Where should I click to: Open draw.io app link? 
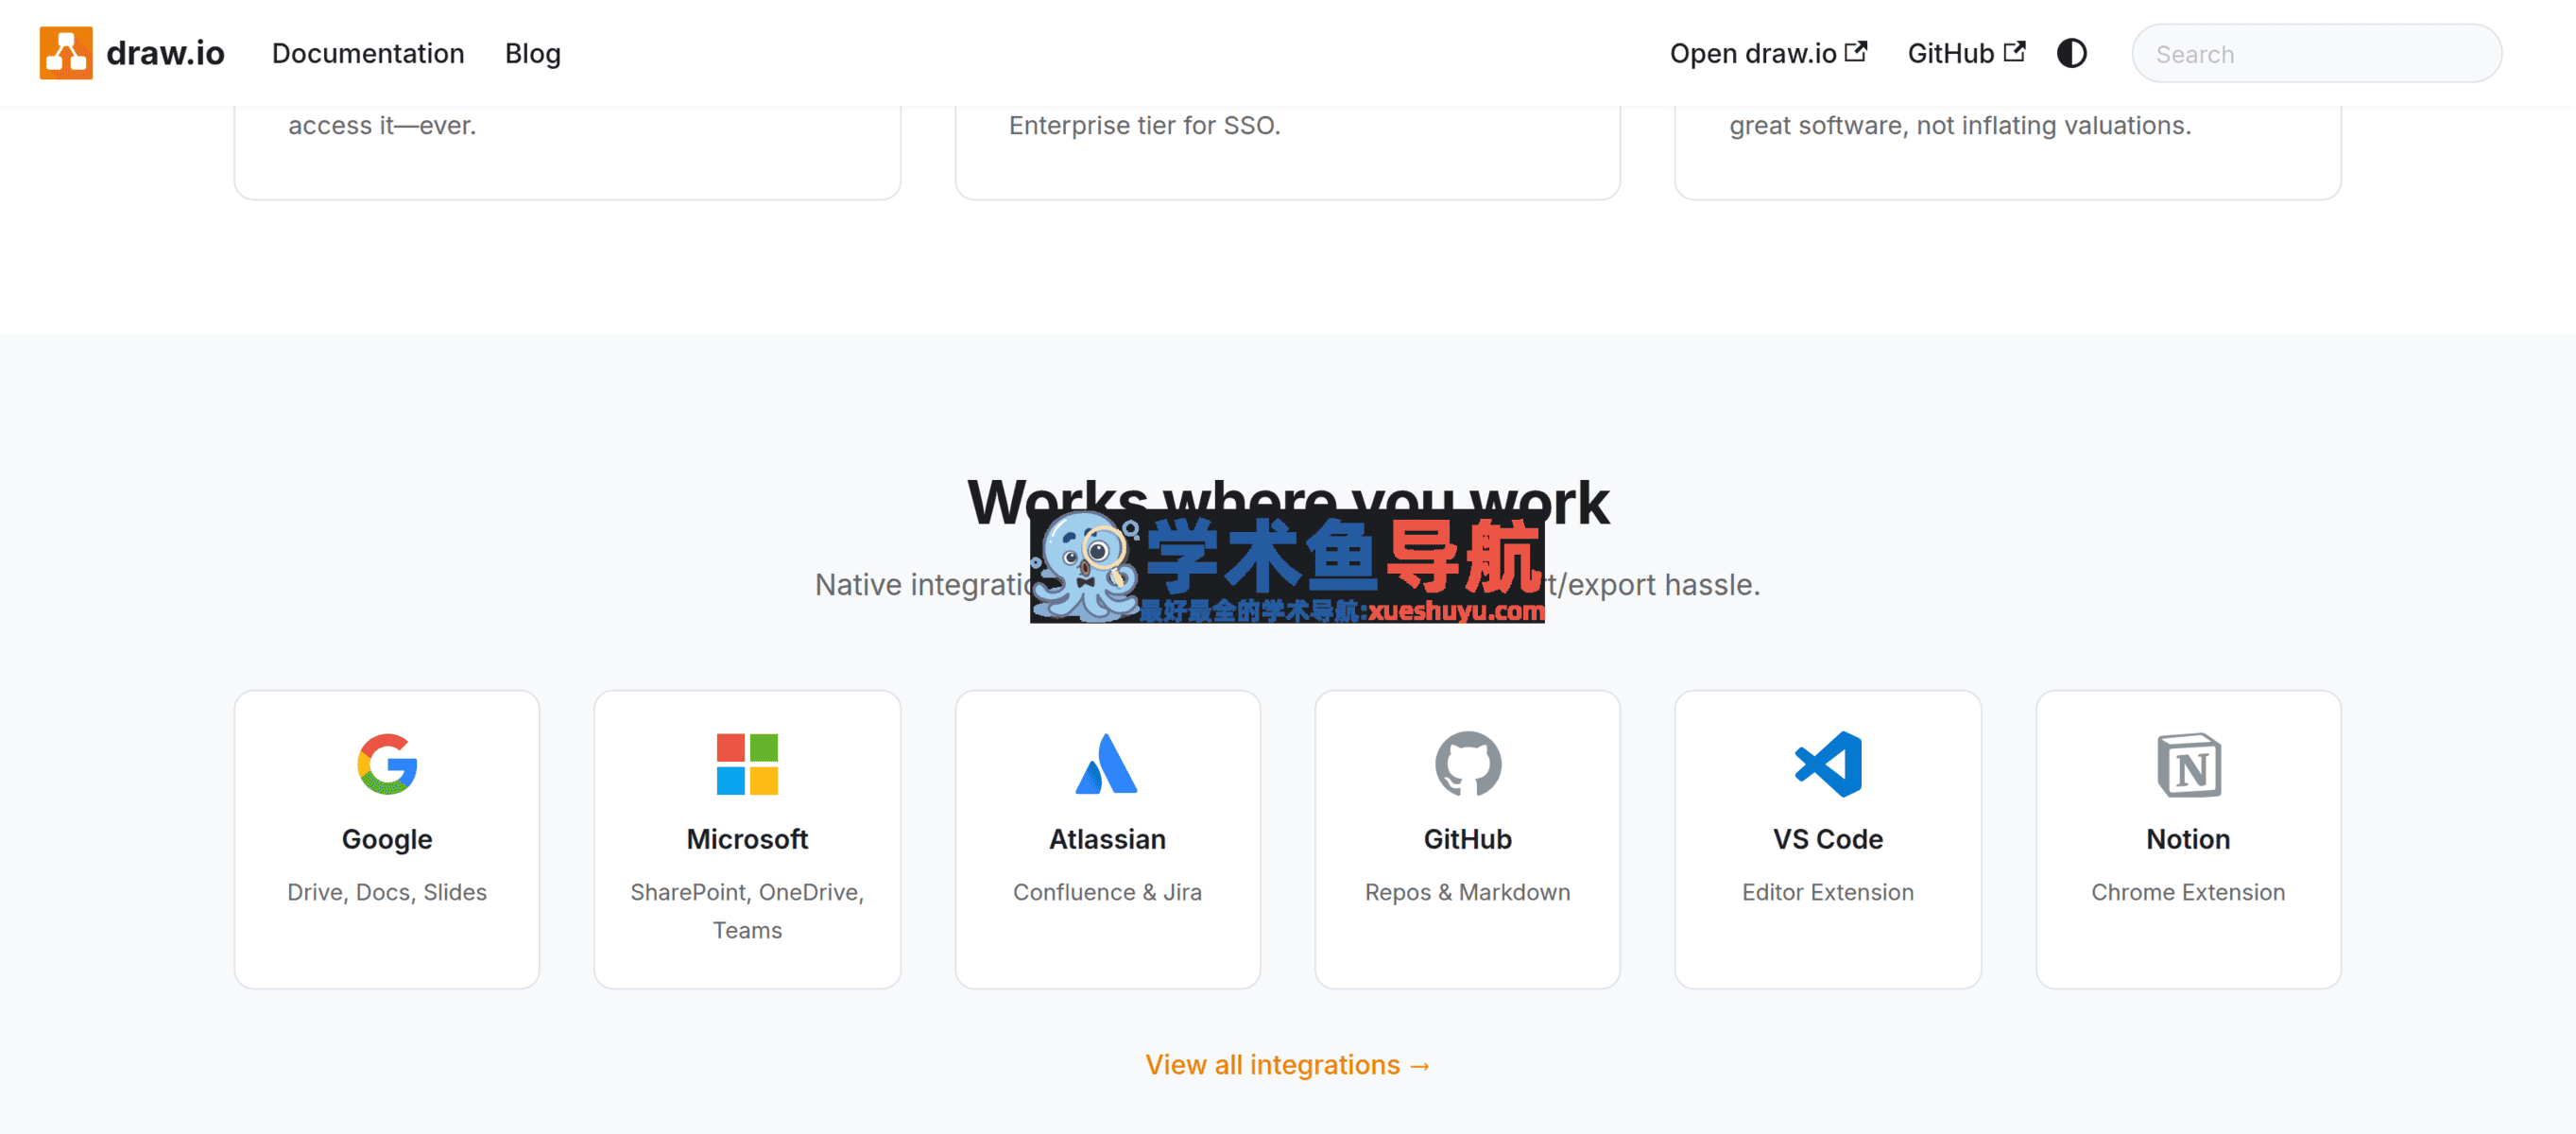coord(1768,53)
